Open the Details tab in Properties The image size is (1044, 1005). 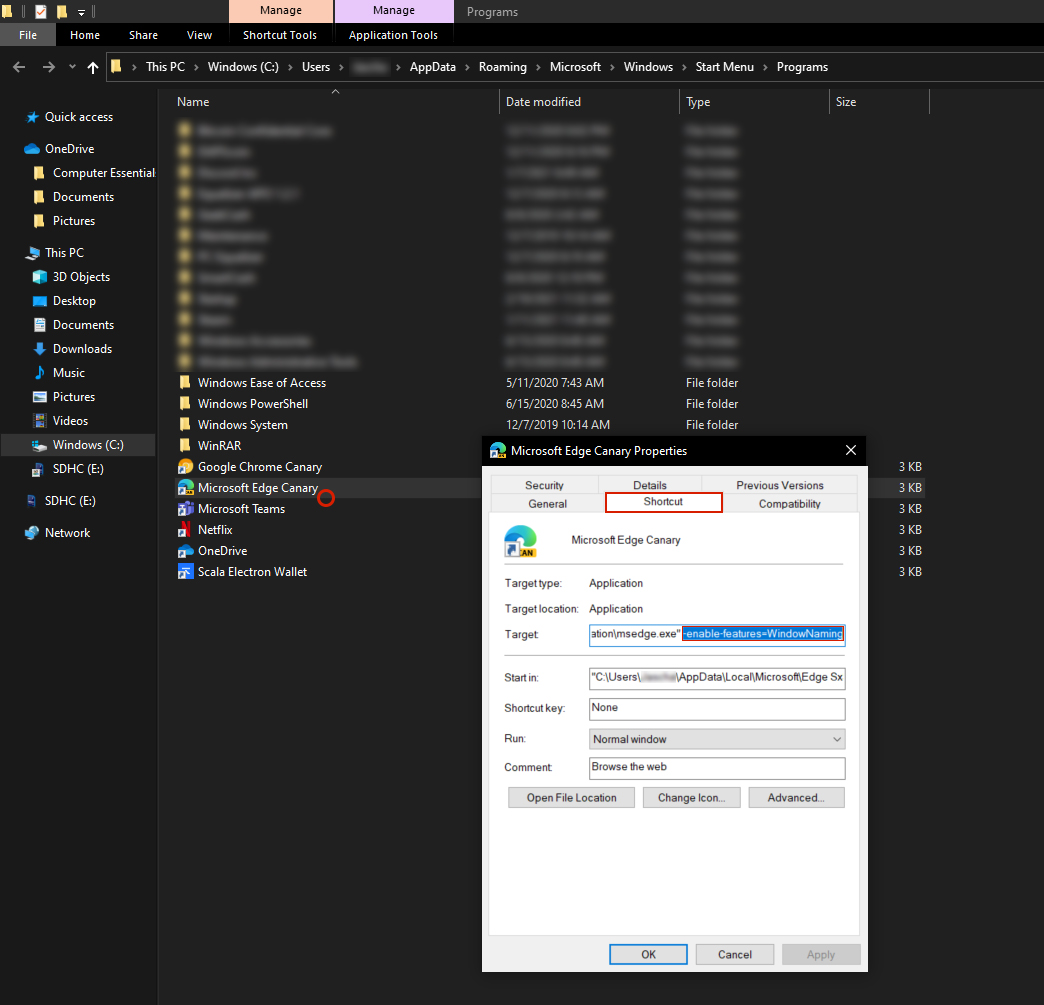[650, 485]
